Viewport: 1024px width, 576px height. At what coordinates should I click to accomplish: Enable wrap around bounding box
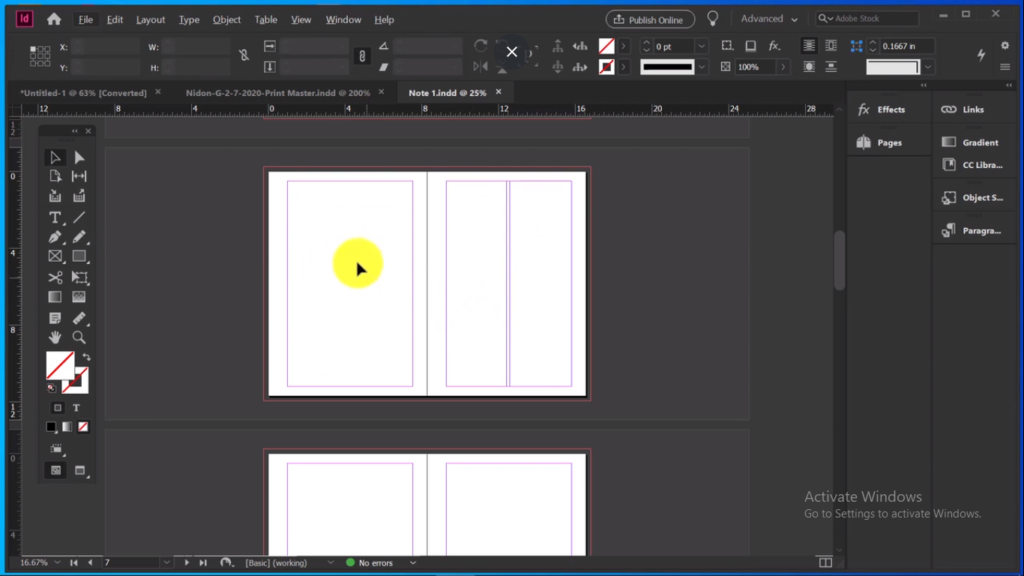coord(831,46)
